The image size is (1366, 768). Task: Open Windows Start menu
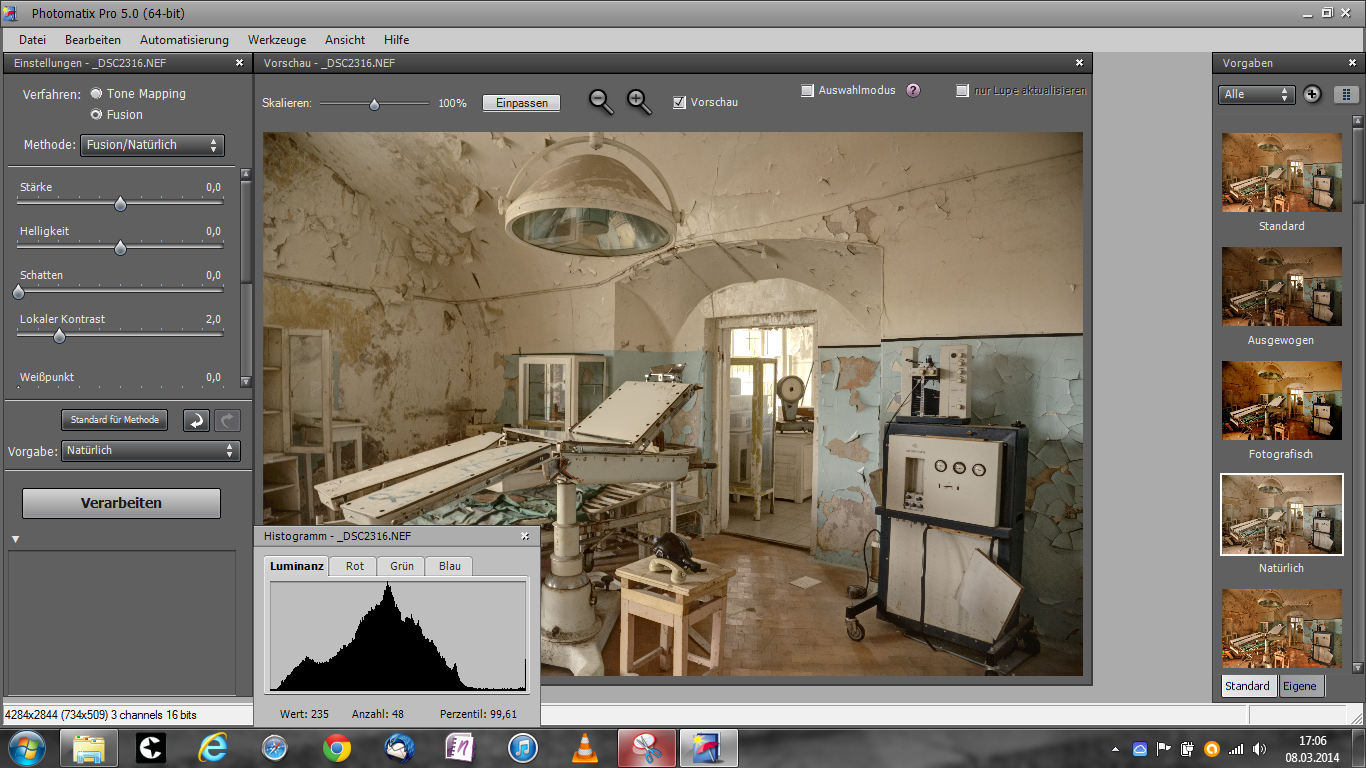tap(25, 748)
